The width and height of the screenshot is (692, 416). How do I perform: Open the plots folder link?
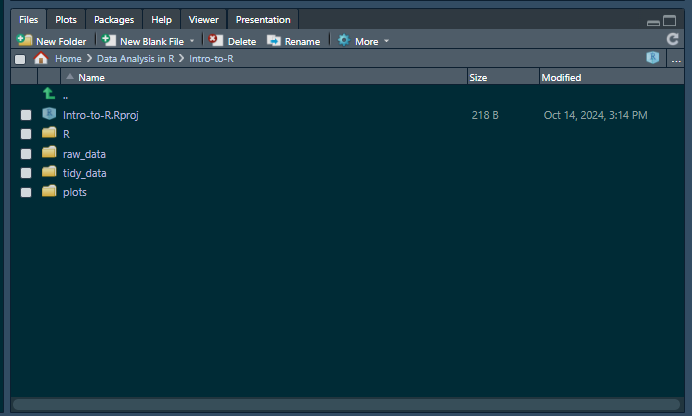75,192
